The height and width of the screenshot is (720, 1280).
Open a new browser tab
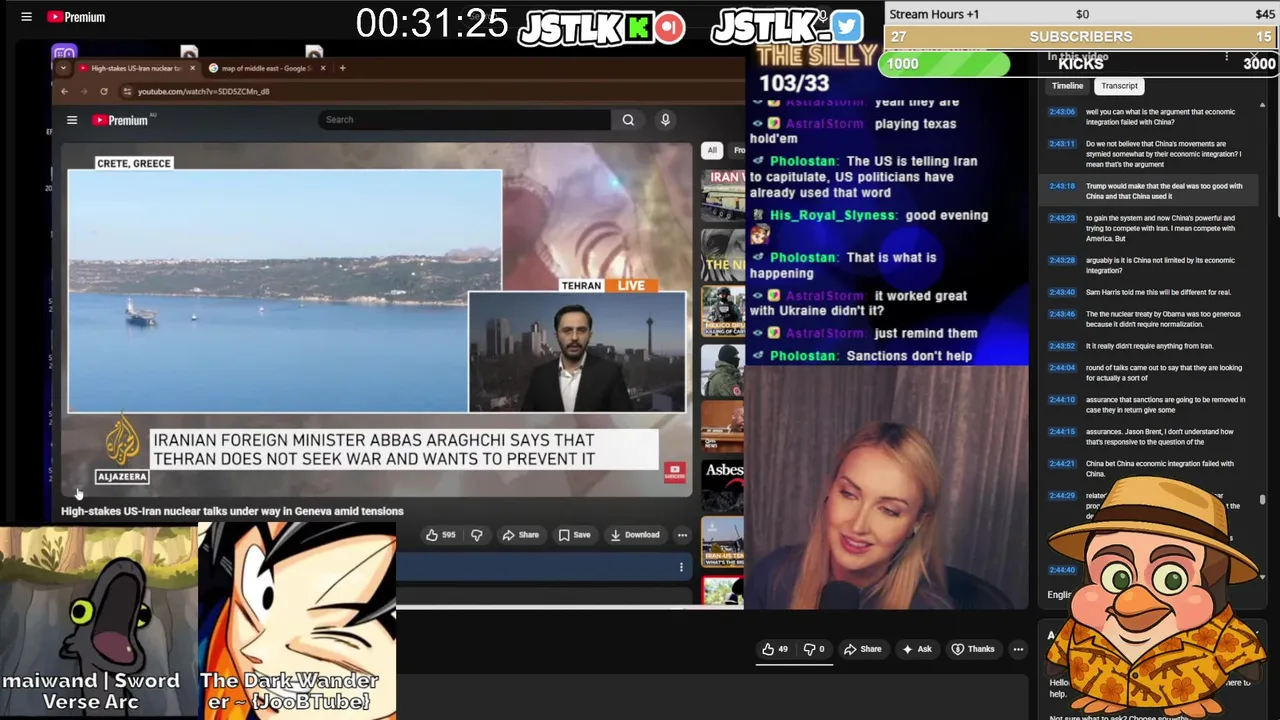point(342,68)
